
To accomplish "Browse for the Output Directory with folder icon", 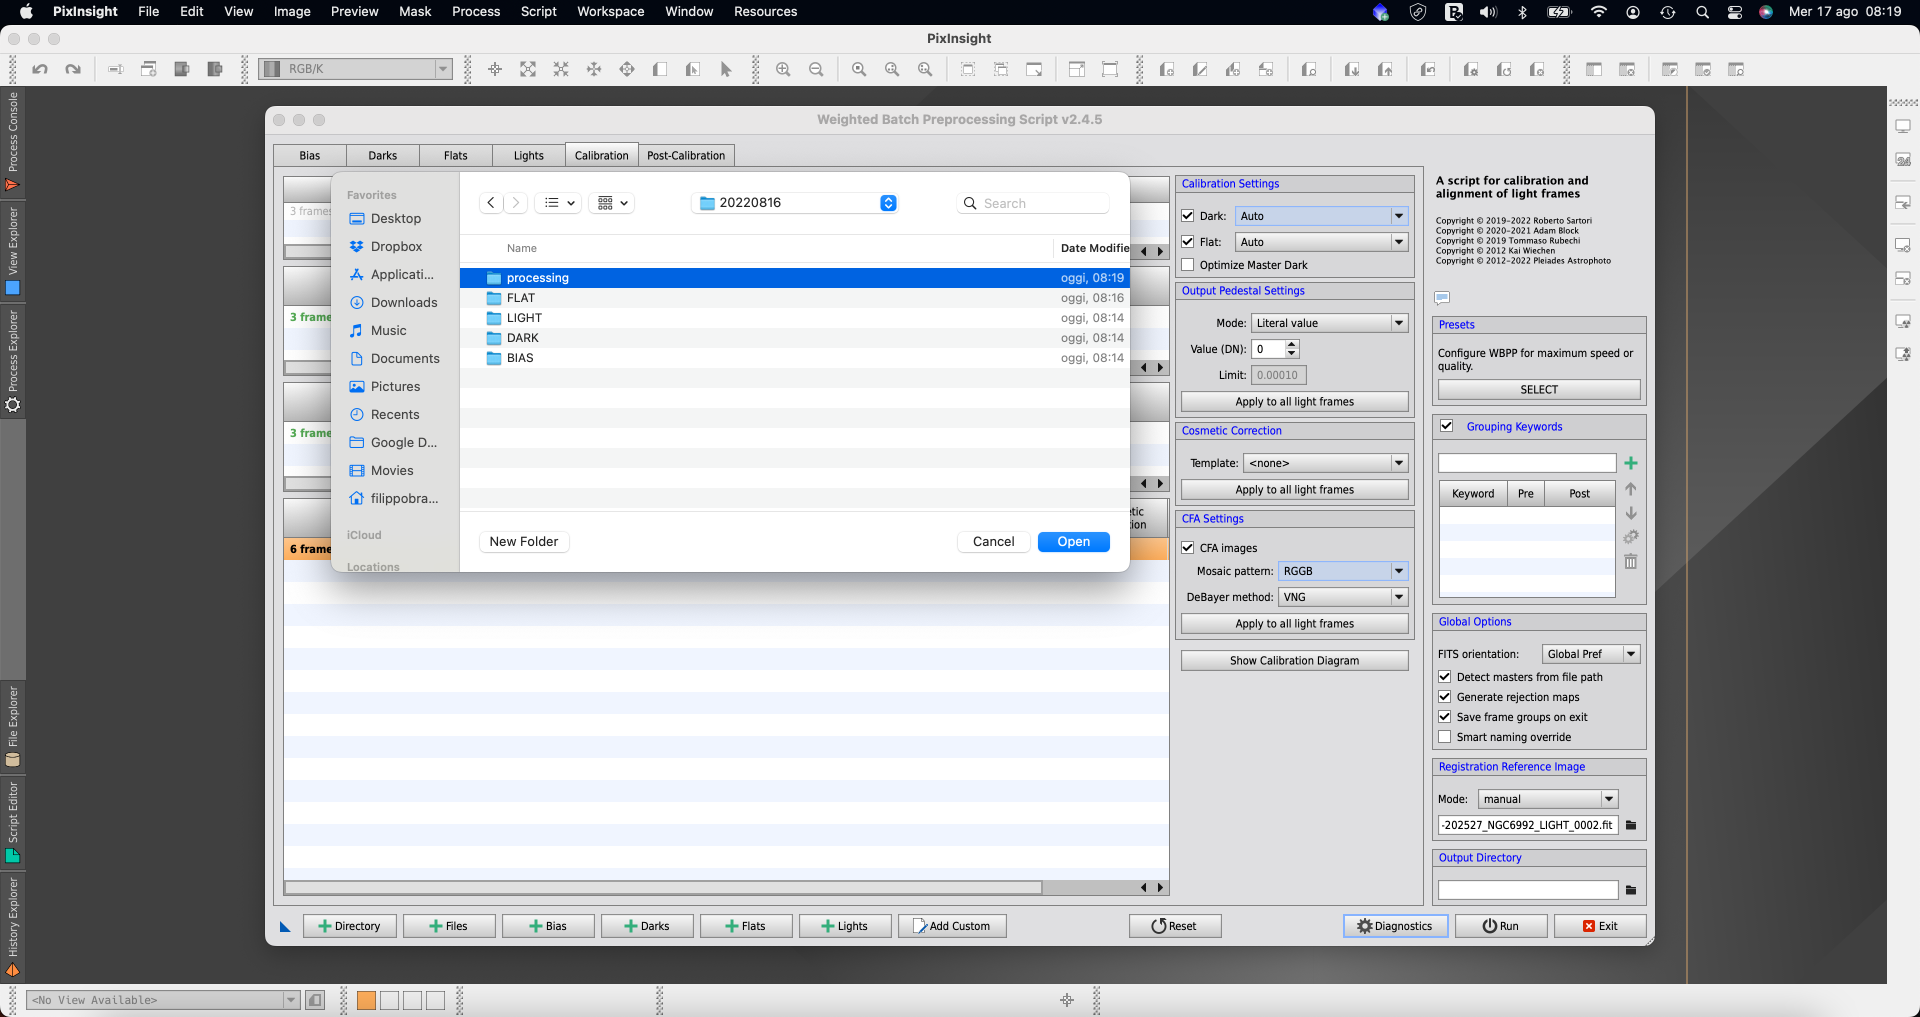I will tap(1630, 889).
